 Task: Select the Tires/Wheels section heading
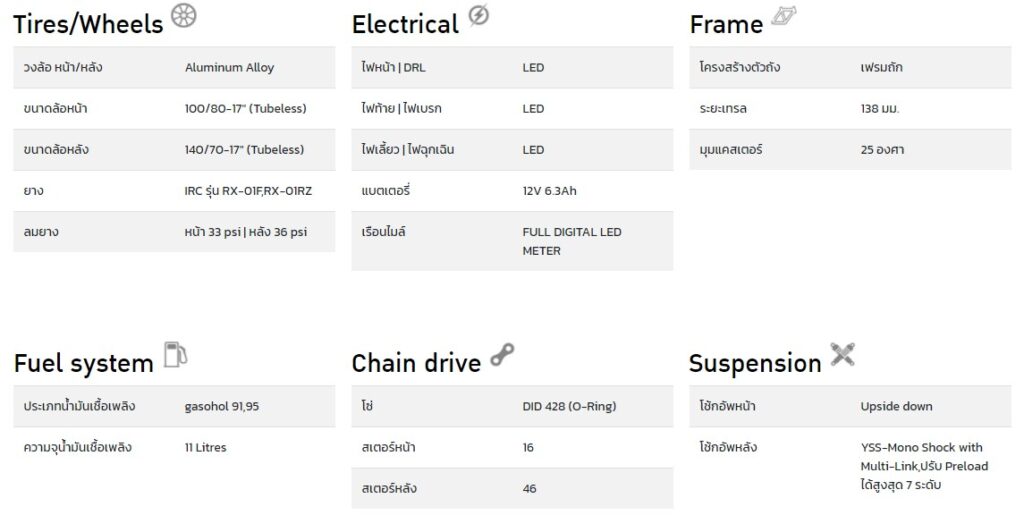coord(88,25)
